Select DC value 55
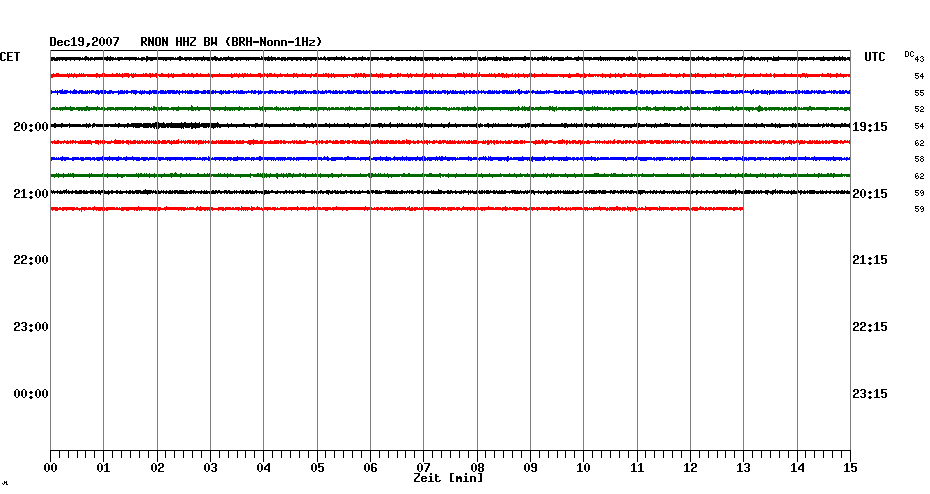 (x=919, y=93)
